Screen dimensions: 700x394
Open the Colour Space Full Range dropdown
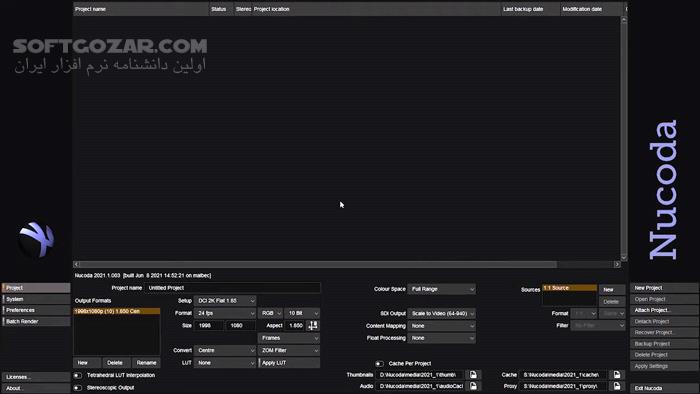[442, 289]
